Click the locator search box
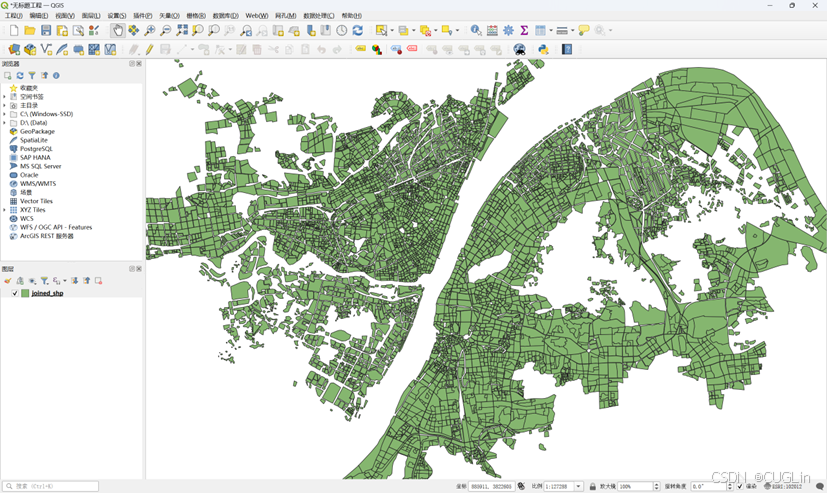Viewport: 827px width, 493px height. point(51,486)
